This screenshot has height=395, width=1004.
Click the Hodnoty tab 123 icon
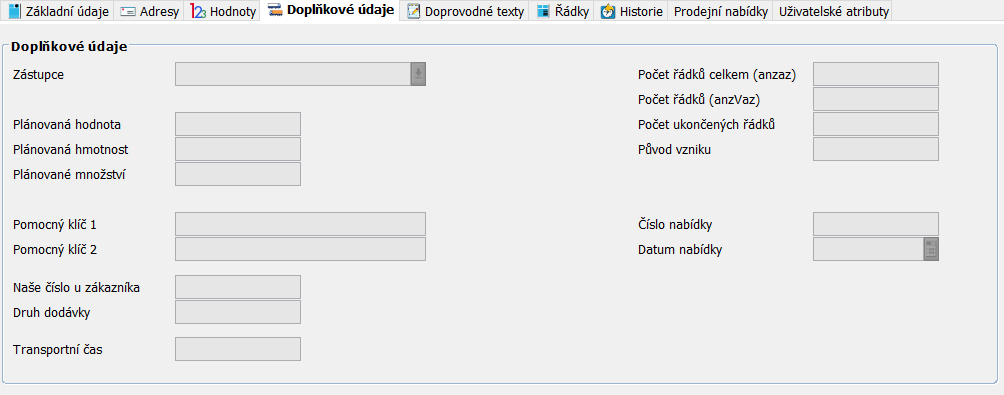[198, 12]
